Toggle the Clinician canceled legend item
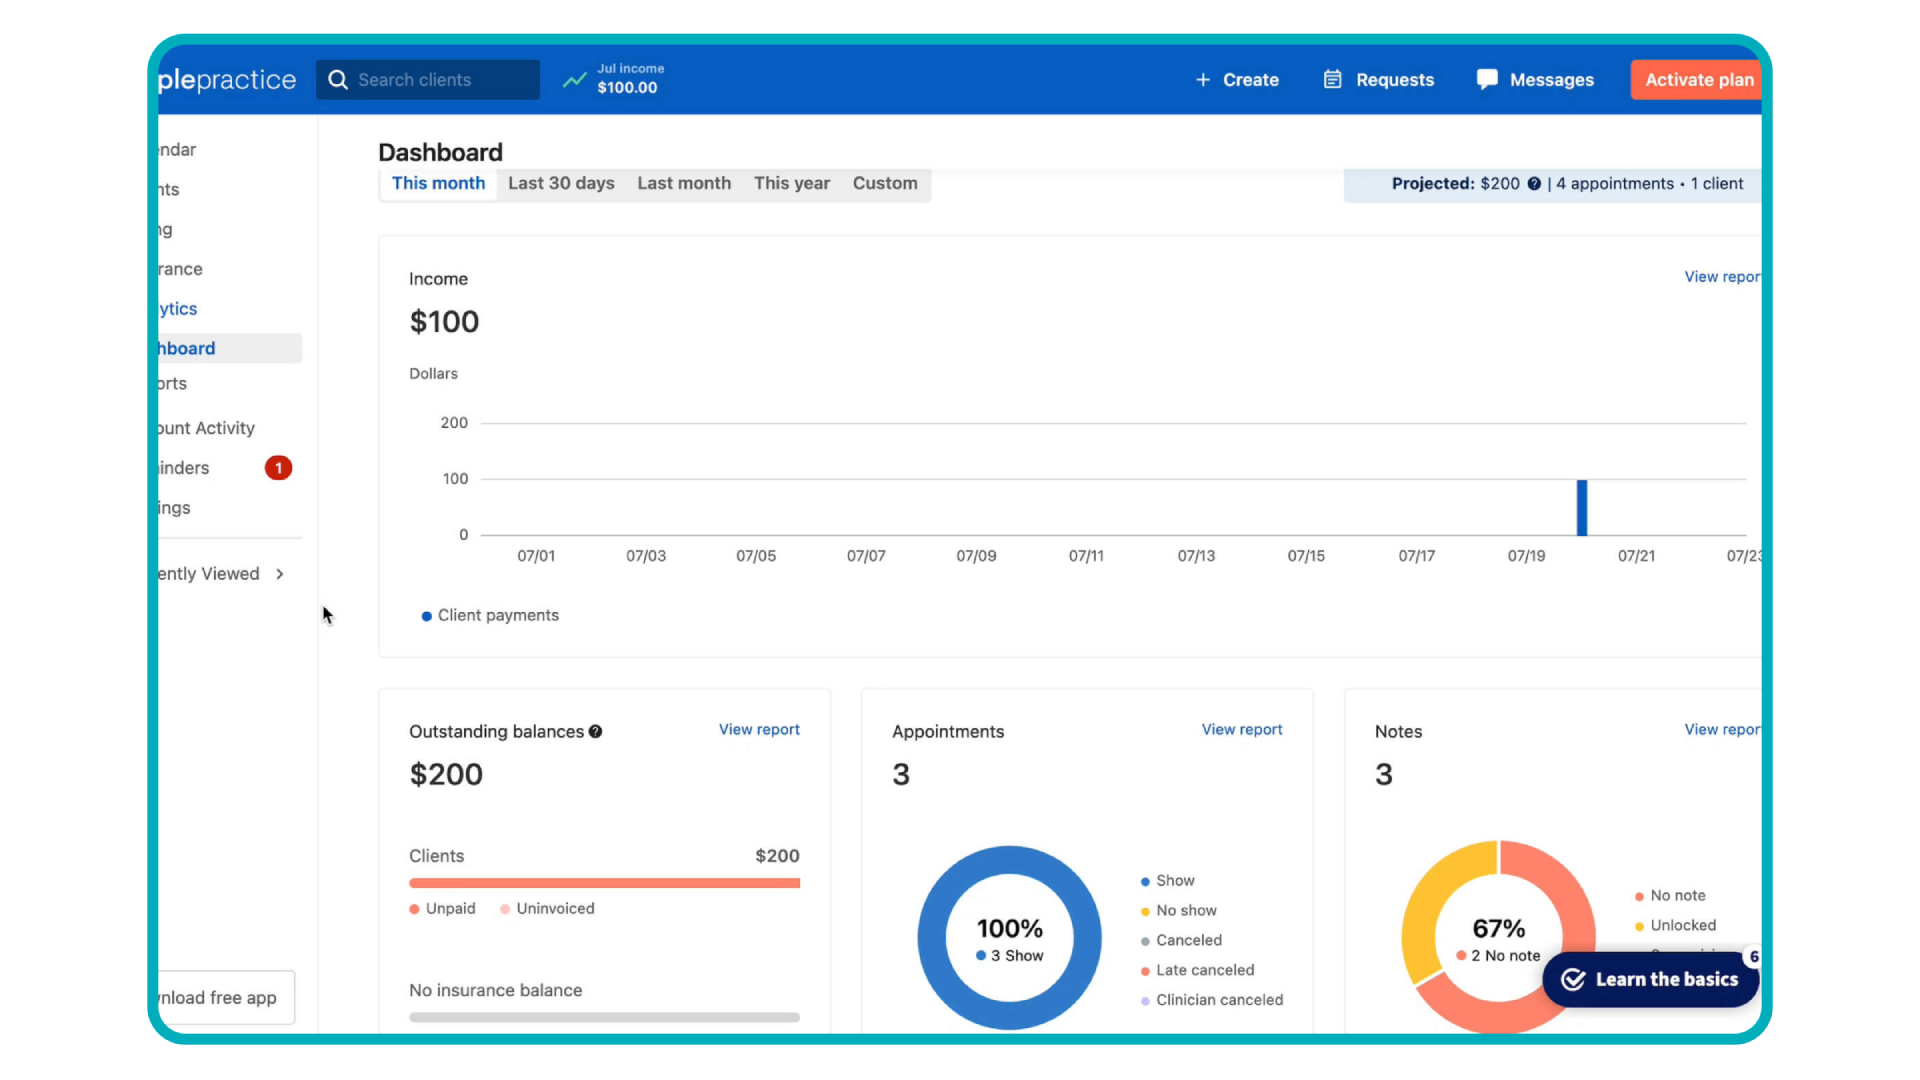The height and width of the screenshot is (1080, 1920). point(1211,1000)
